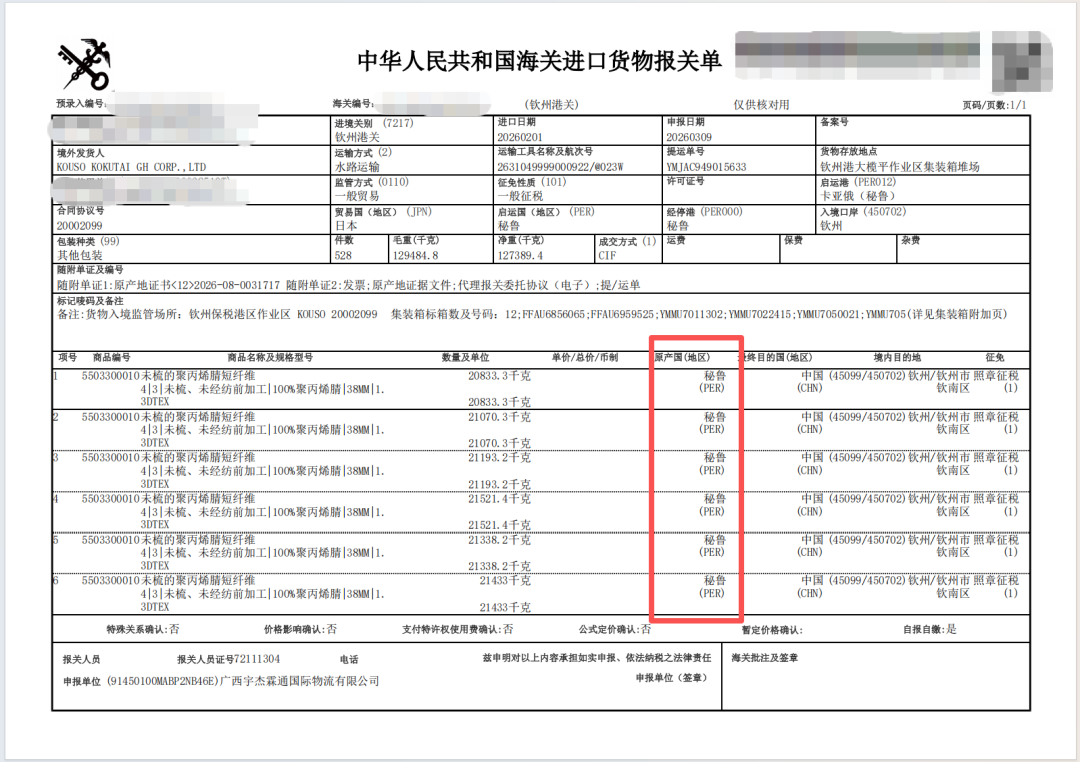
Task: Click 公式定价确认:否
Action: [614, 629]
